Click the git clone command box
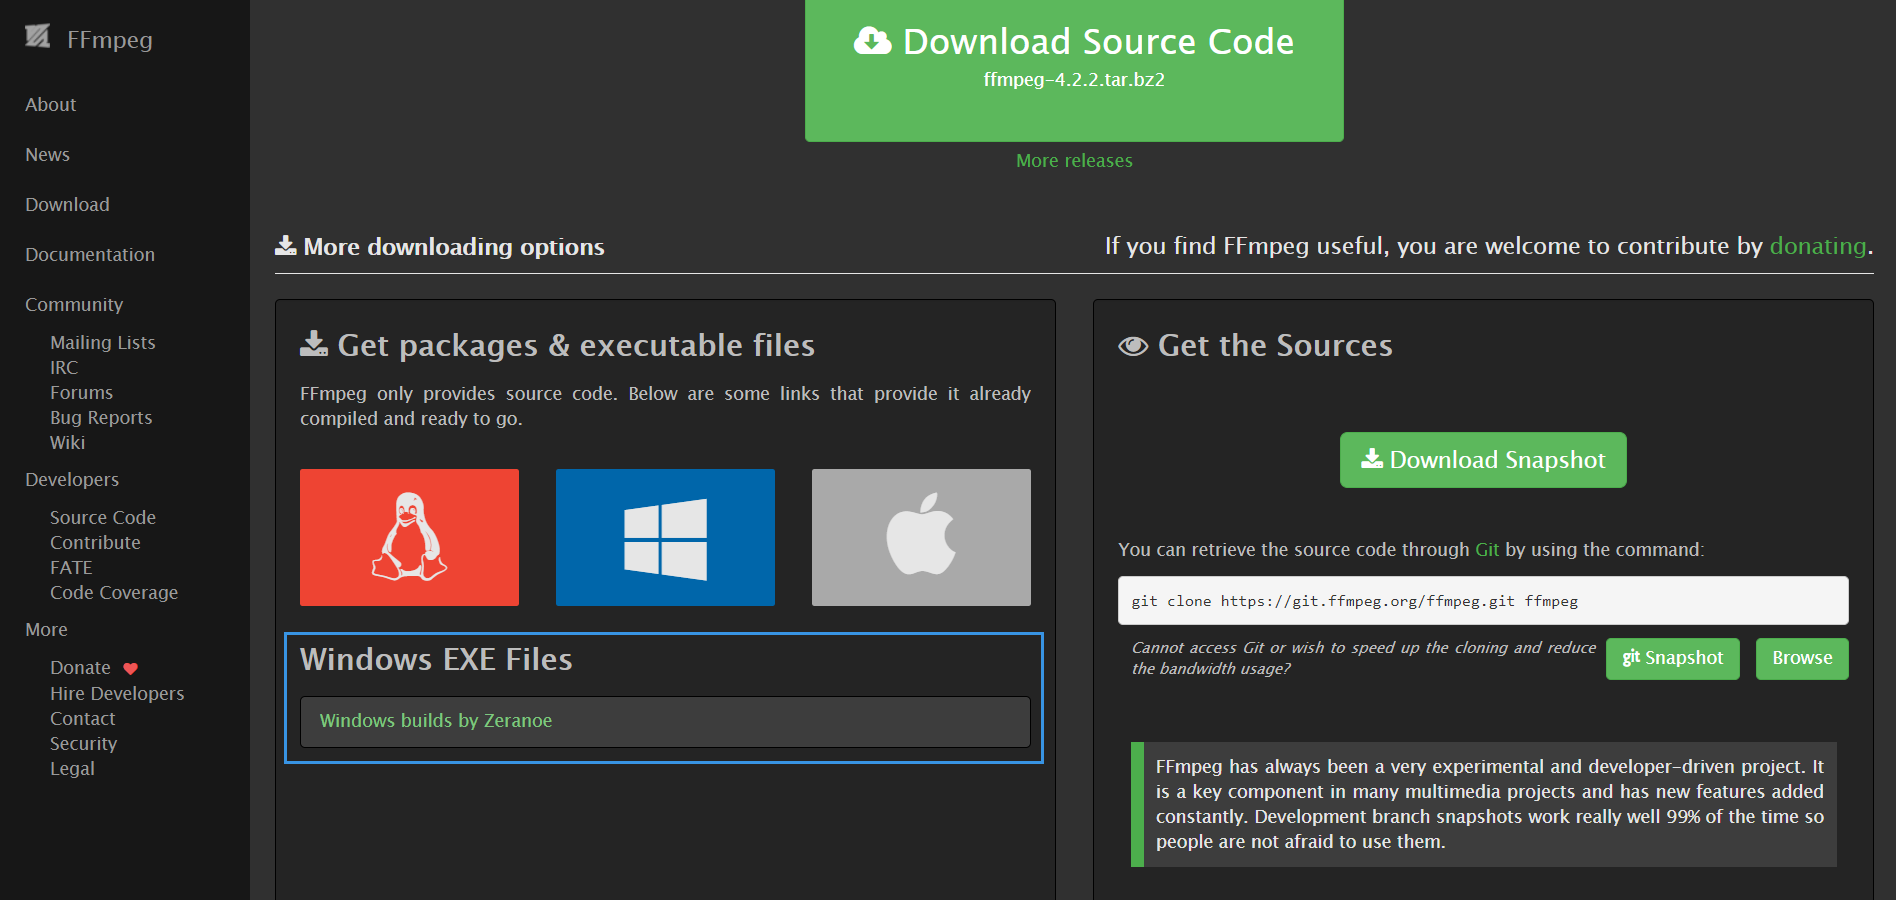 click(1482, 601)
